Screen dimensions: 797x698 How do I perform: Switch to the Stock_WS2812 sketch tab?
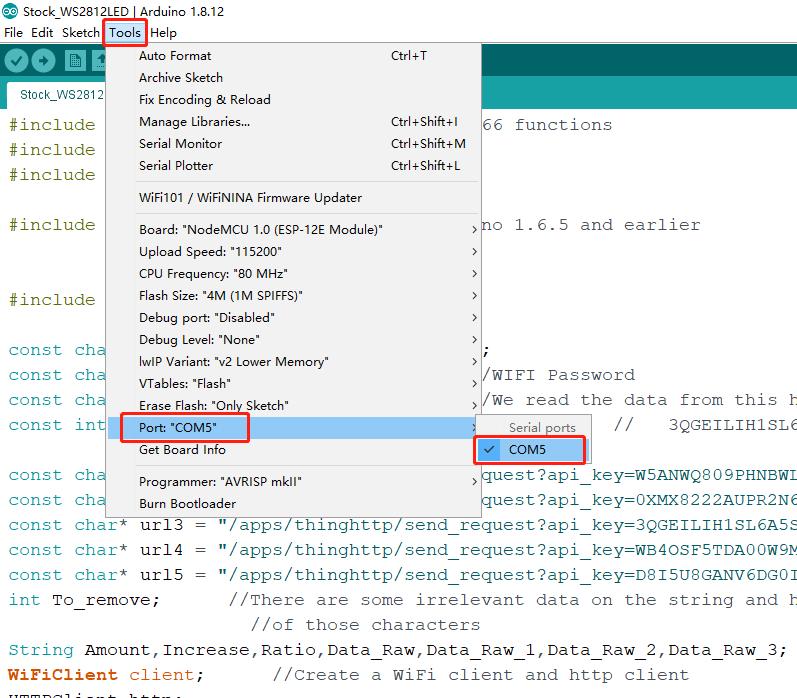[61, 95]
